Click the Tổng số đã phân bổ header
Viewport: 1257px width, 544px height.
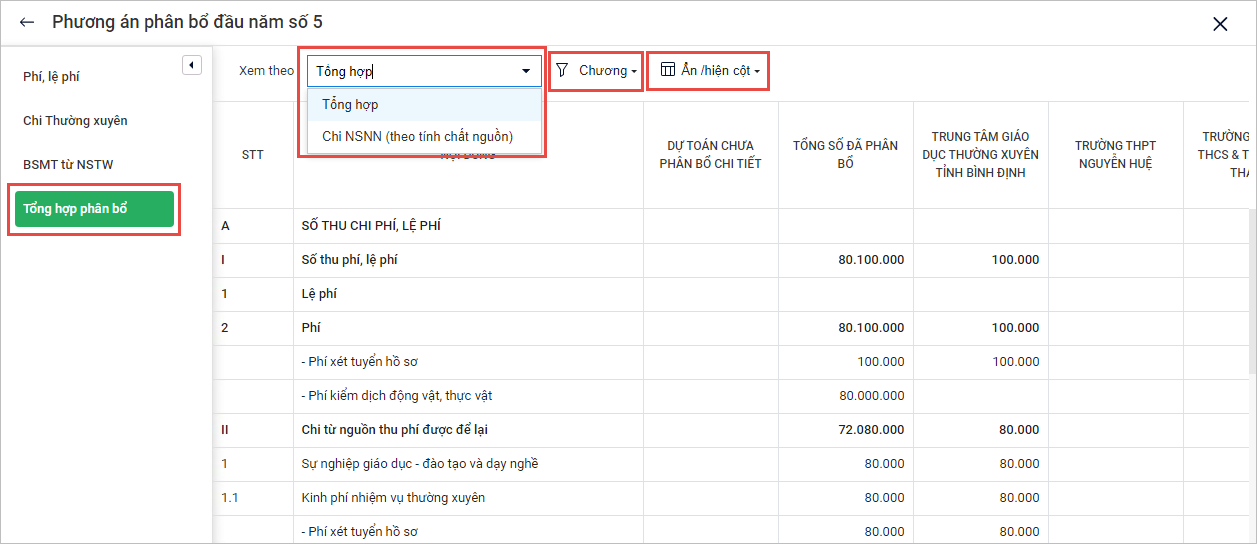(845, 154)
